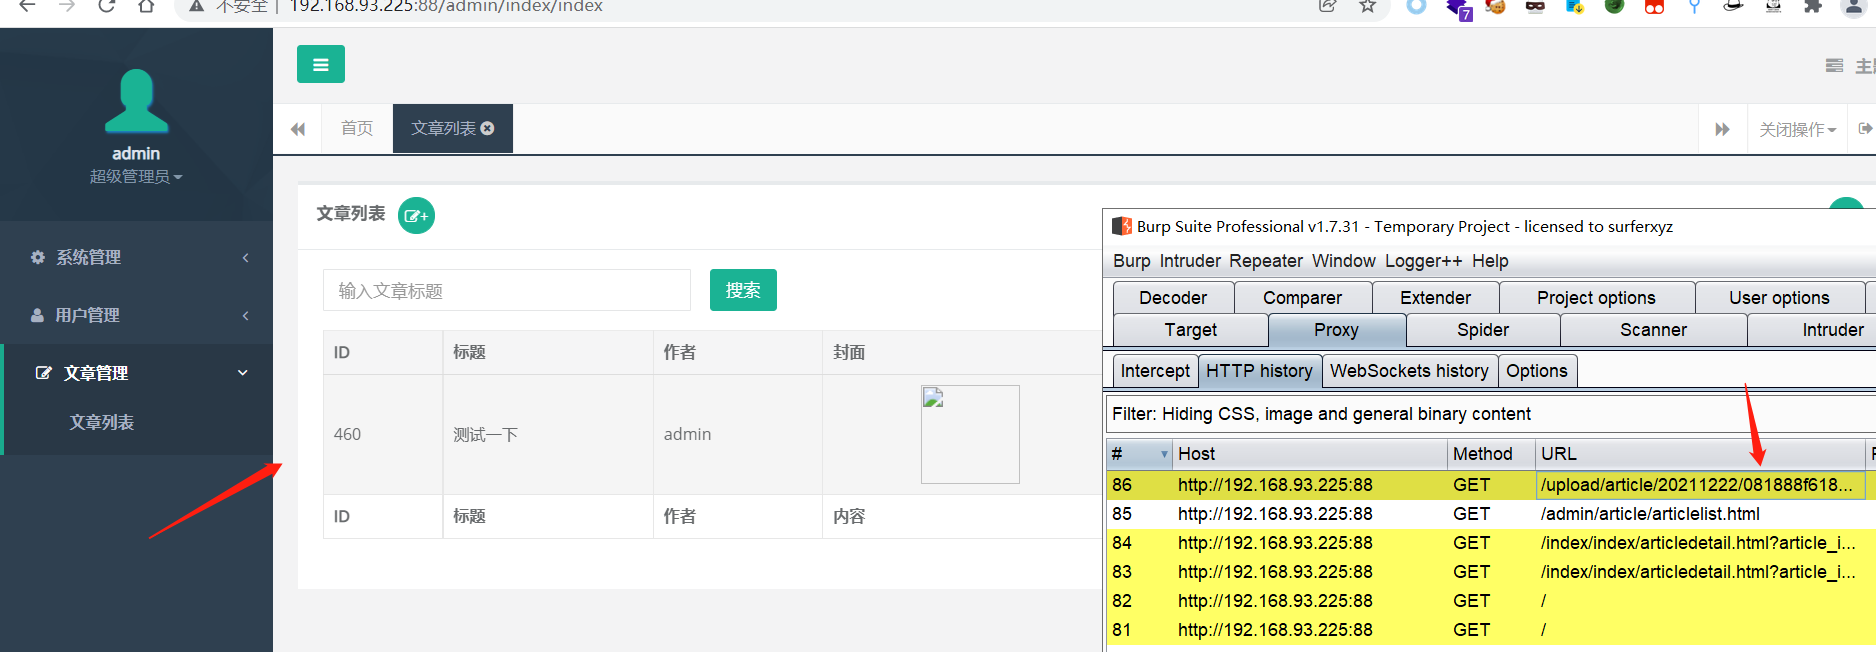This screenshot has height=652, width=1876.
Task: Switch to the Spider tab
Action: 1483,330
